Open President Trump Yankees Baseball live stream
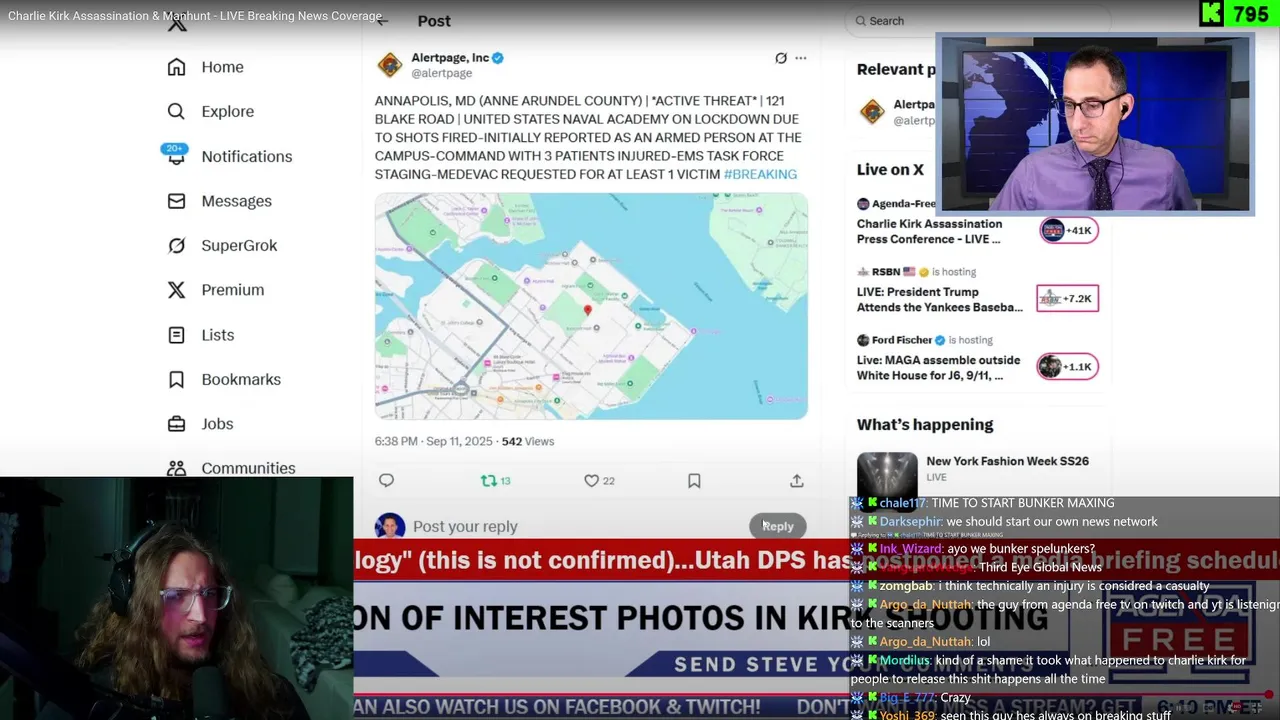Image resolution: width=1280 pixels, height=720 pixels. [939, 299]
